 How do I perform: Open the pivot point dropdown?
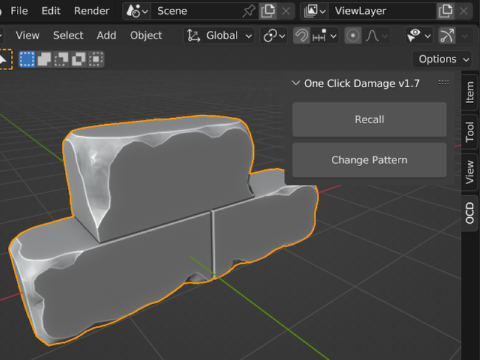274,35
